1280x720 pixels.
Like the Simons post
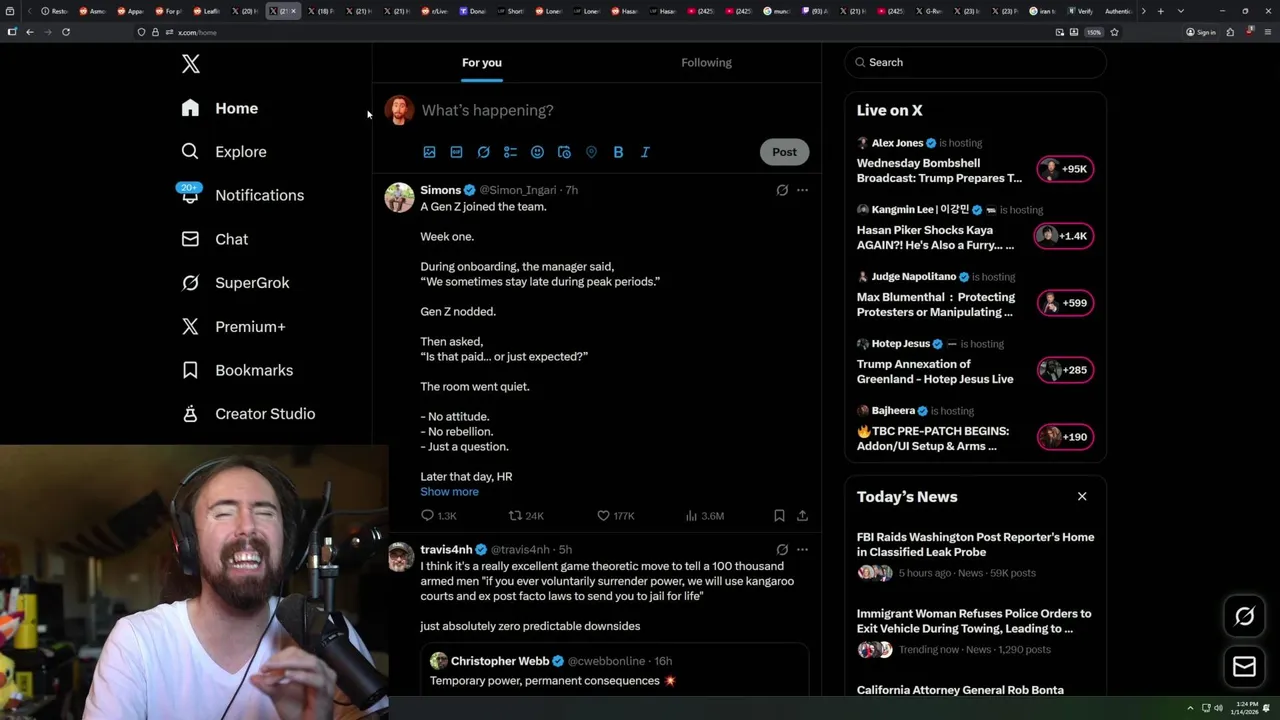point(615,516)
